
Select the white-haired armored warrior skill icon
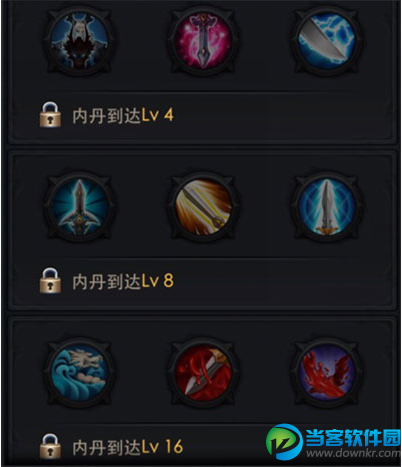(x=79, y=41)
